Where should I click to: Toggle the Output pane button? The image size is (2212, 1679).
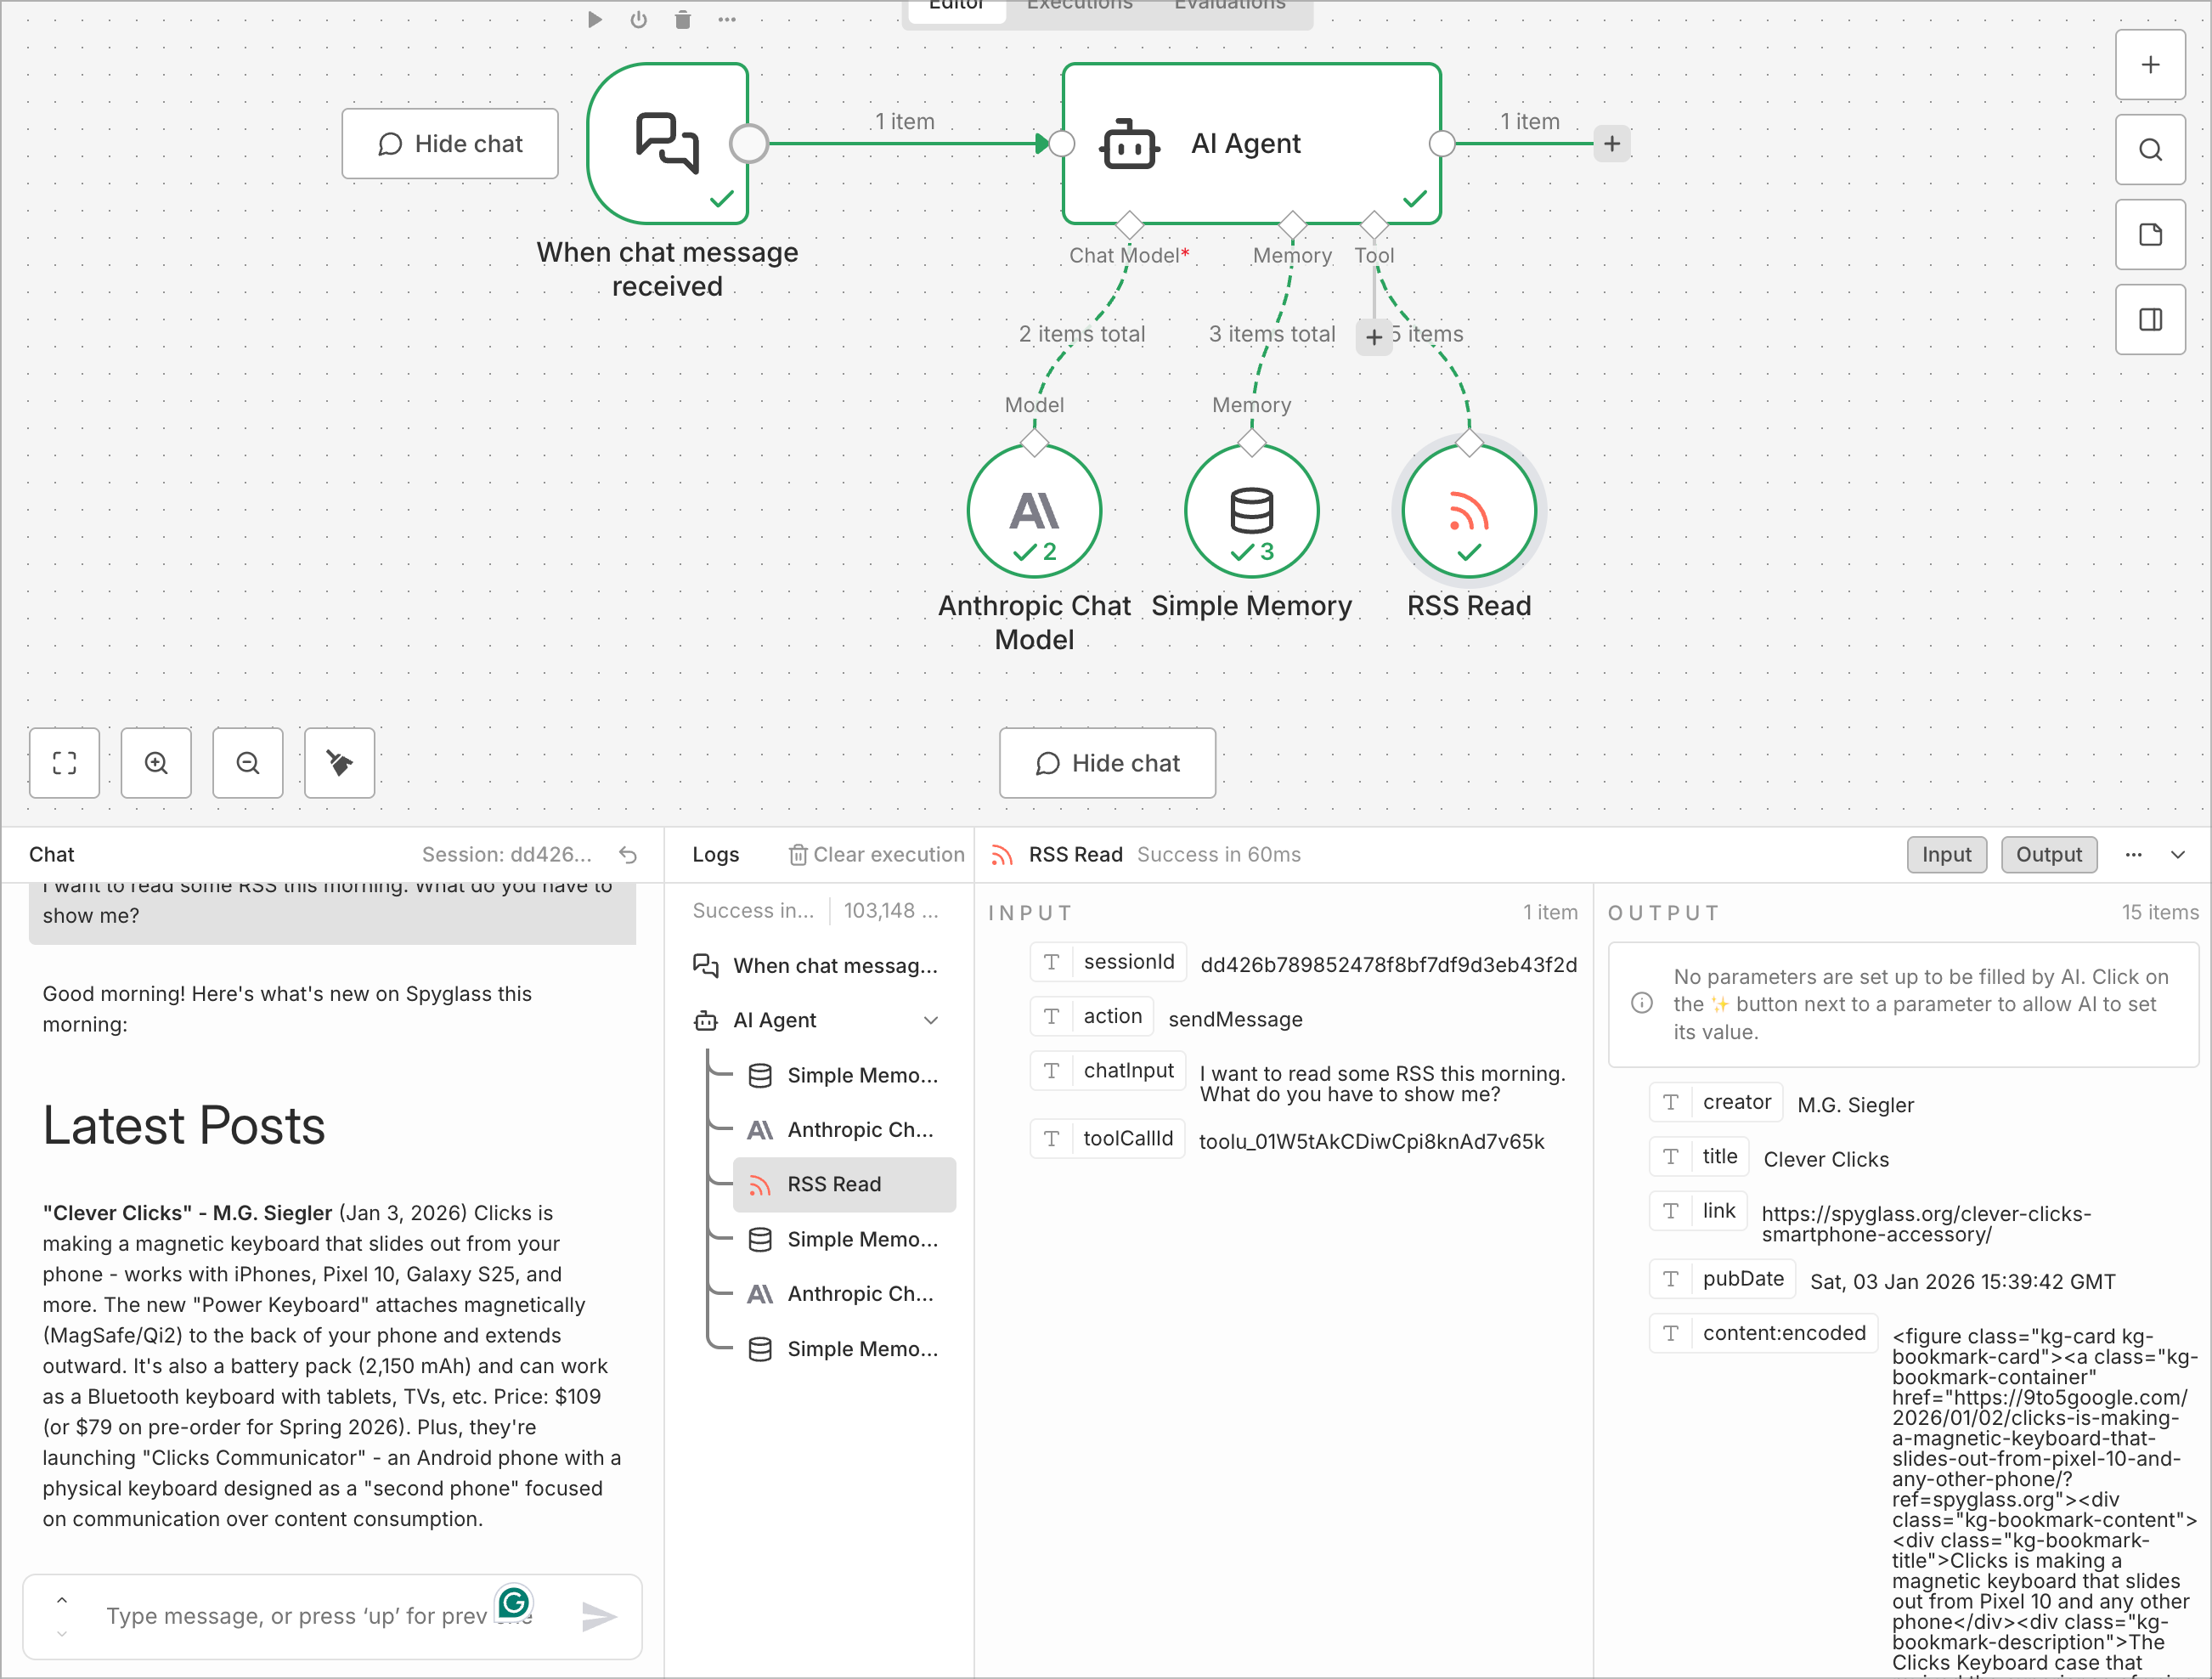coord(2048,854)
